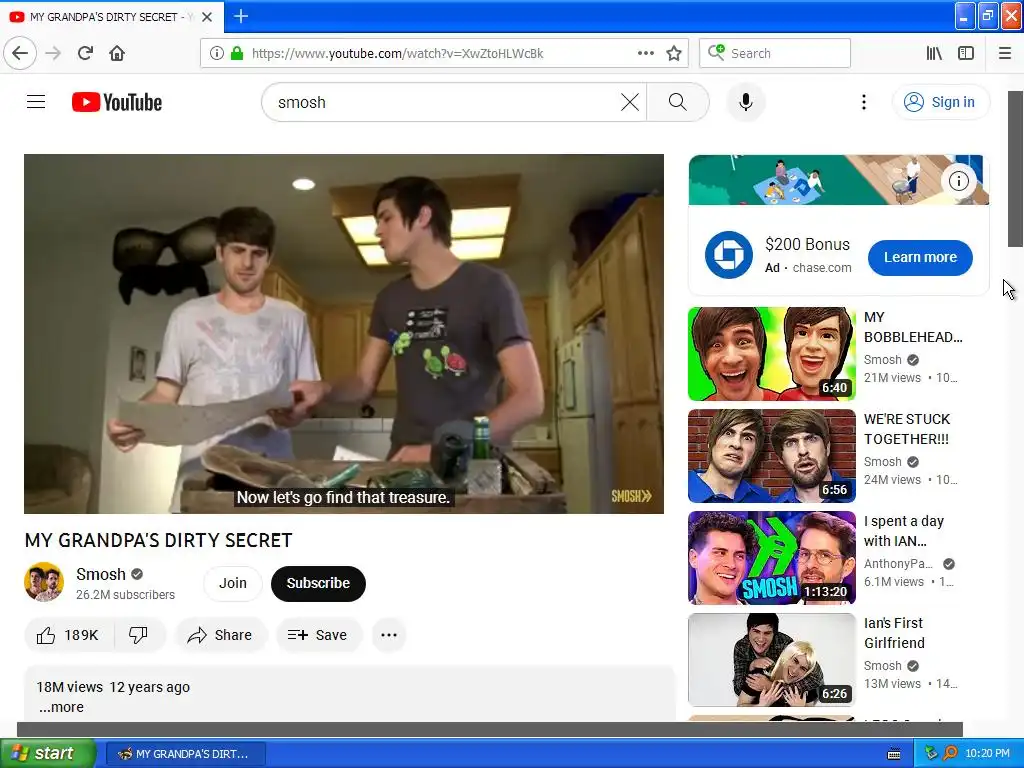Open the WE'RE STUCK TOGETHER!!! video thumbnail

771,456
